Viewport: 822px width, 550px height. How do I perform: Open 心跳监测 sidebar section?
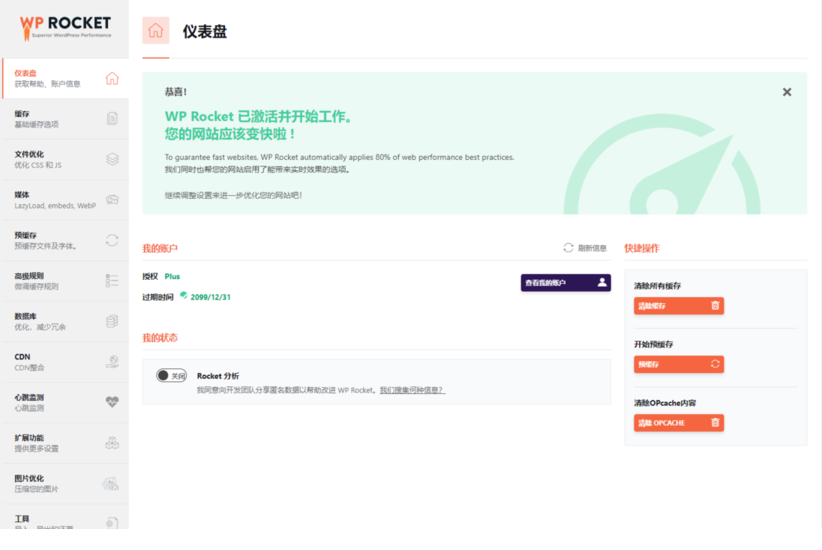[66, 403]
